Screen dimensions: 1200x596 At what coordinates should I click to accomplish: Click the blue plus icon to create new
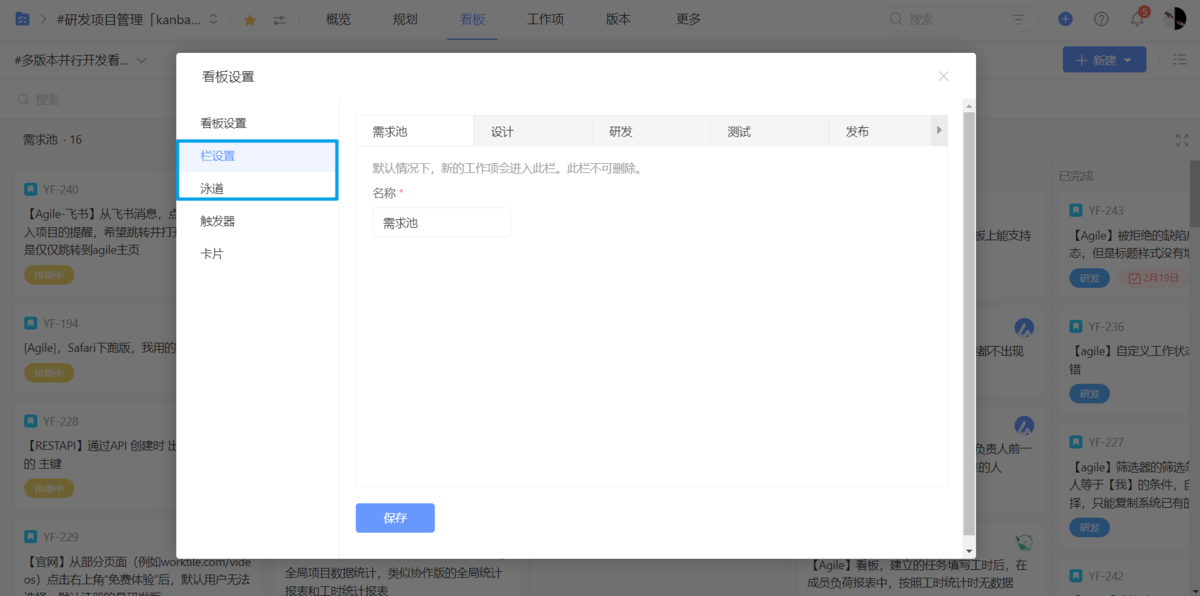pos(1065,18)
